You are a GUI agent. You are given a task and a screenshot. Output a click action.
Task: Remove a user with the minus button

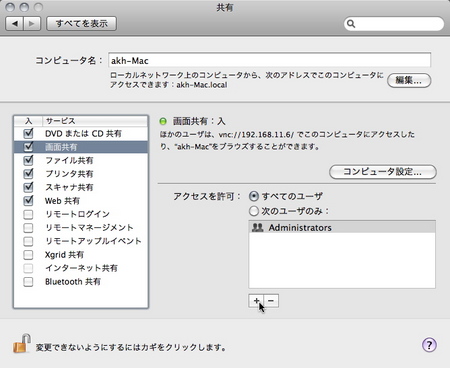pyautogui.click(x=271, y=301)
